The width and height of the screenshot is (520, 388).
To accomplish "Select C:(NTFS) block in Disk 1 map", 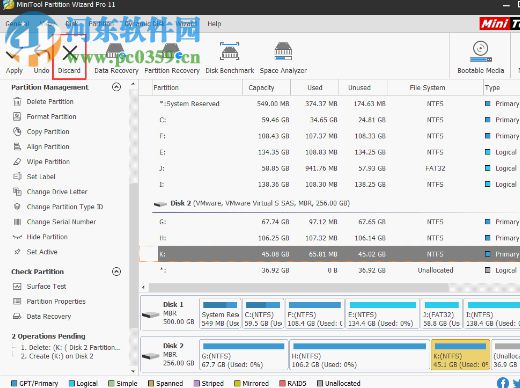I will point(263,314).
